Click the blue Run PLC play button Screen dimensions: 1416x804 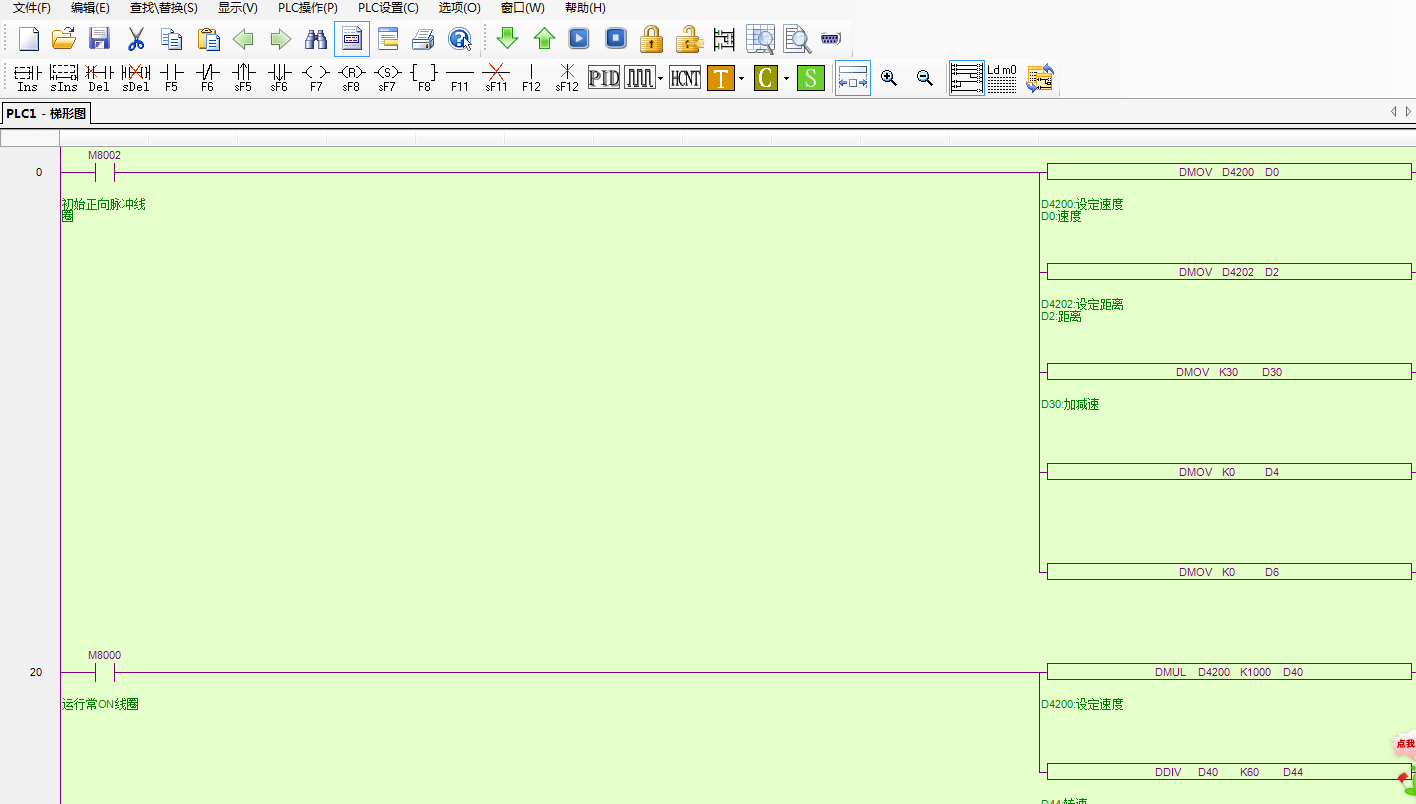point(580,39)
